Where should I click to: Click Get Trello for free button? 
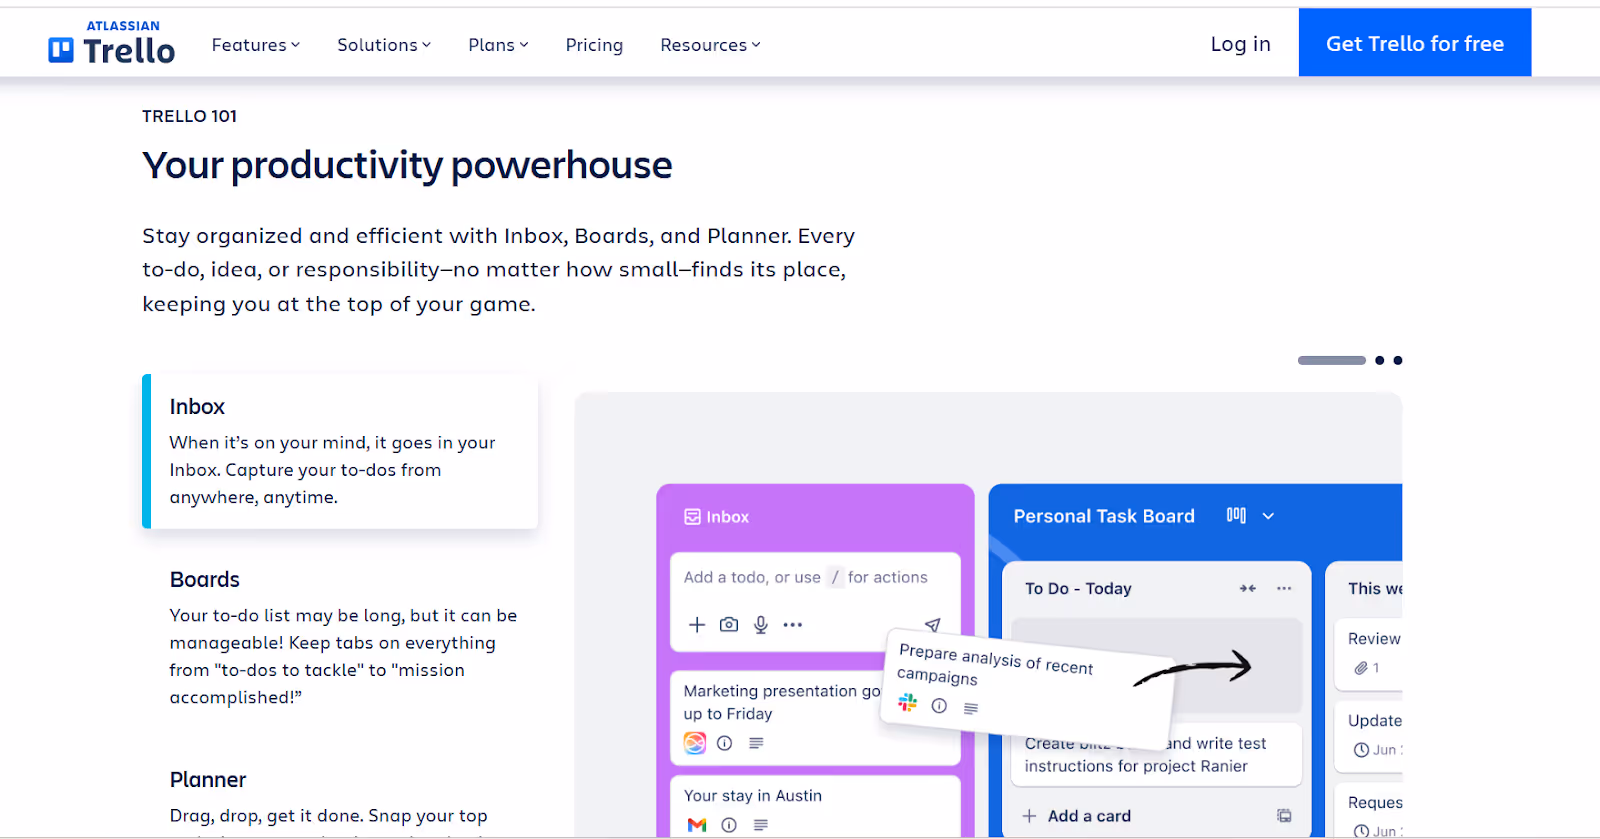click(1415, 43)
